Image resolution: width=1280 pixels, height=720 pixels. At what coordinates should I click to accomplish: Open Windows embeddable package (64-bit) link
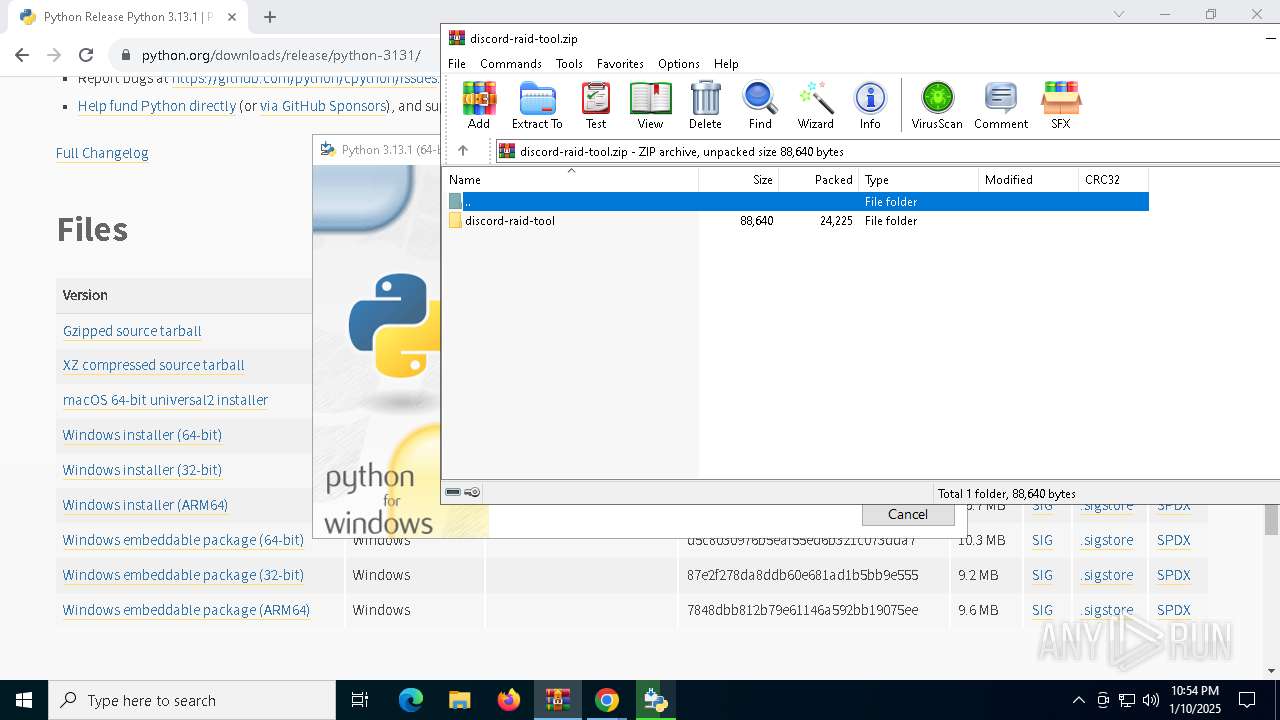tap(183, 540)
